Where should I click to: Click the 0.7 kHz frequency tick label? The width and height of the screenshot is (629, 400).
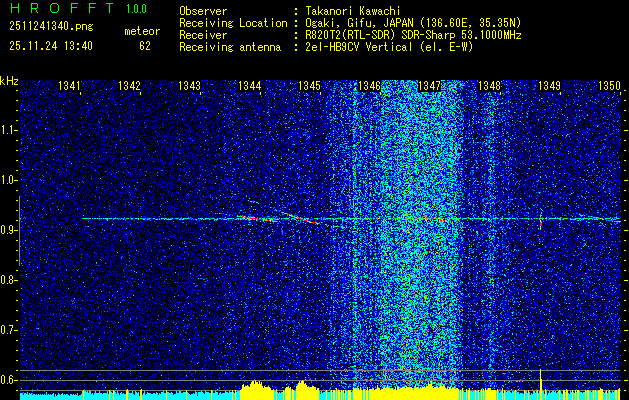(x=9, y=330)
